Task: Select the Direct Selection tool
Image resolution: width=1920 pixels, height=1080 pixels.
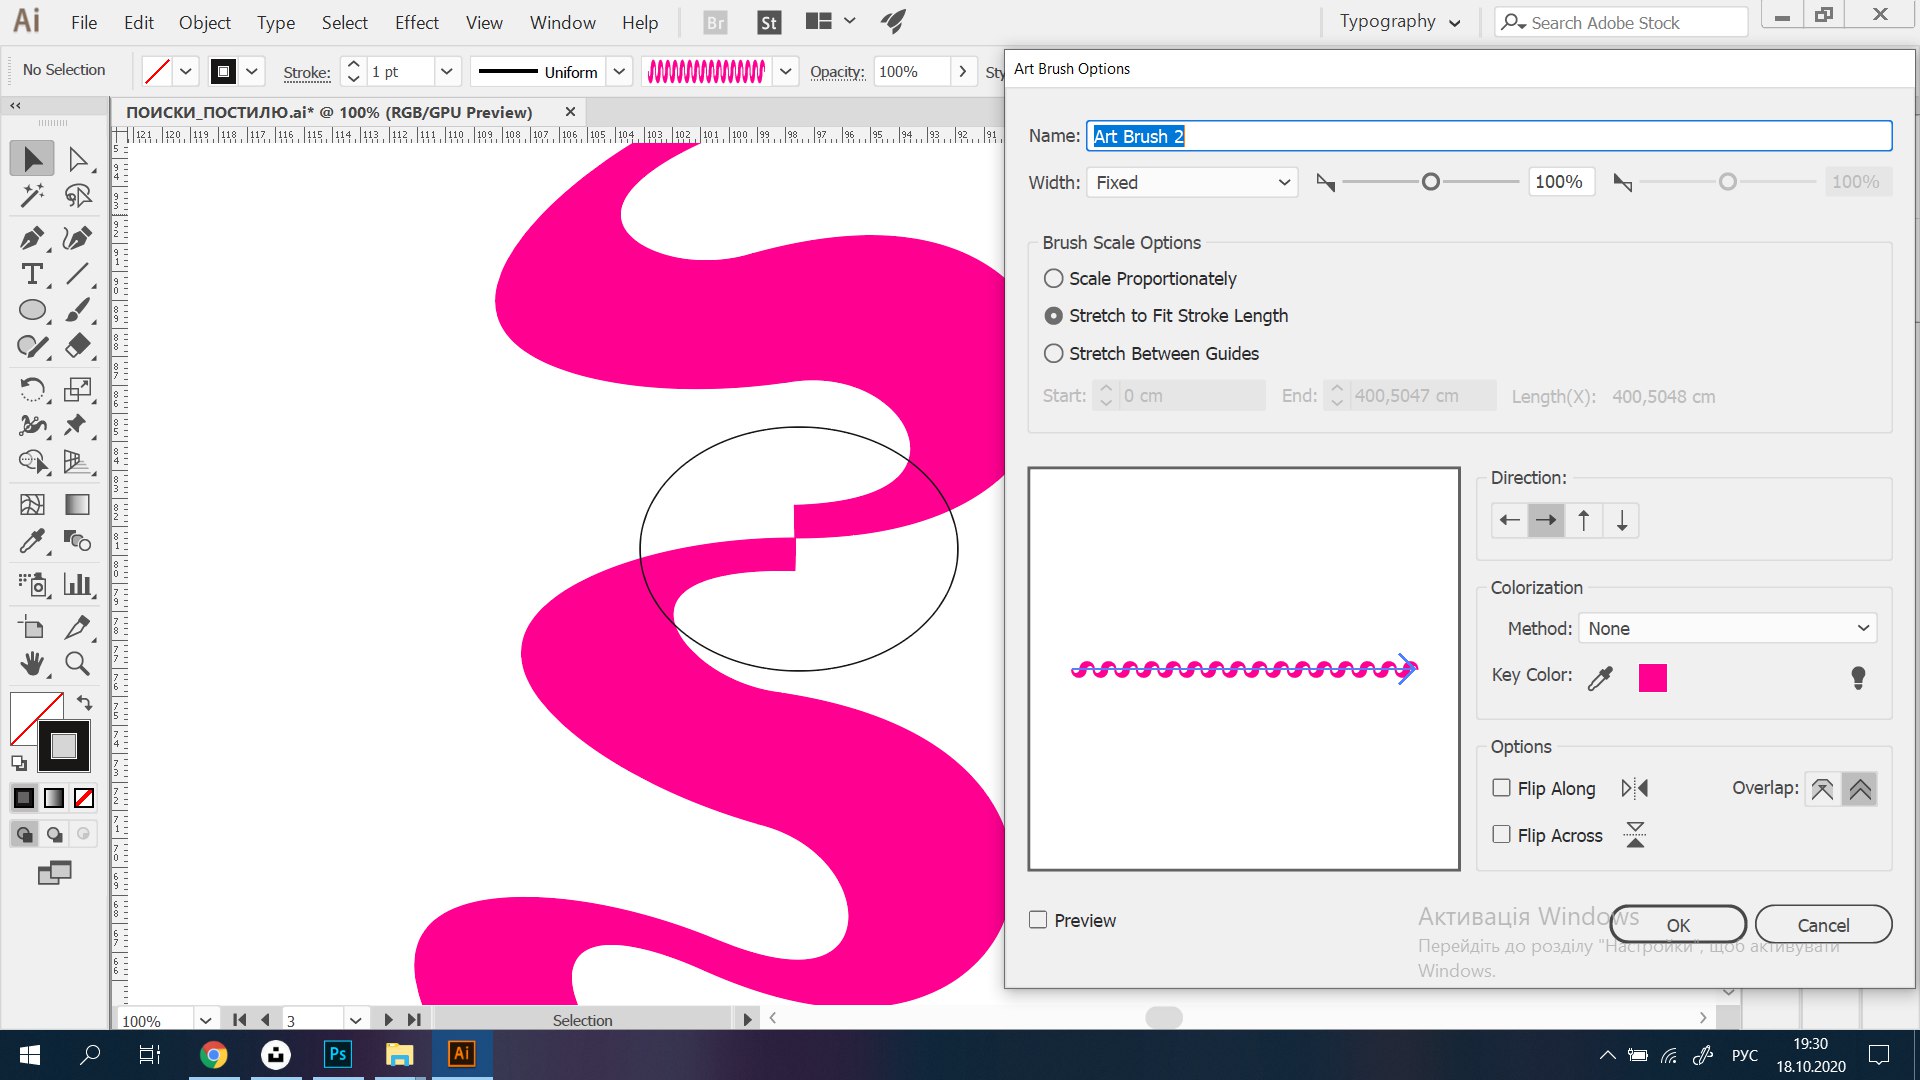Action: 77,159
